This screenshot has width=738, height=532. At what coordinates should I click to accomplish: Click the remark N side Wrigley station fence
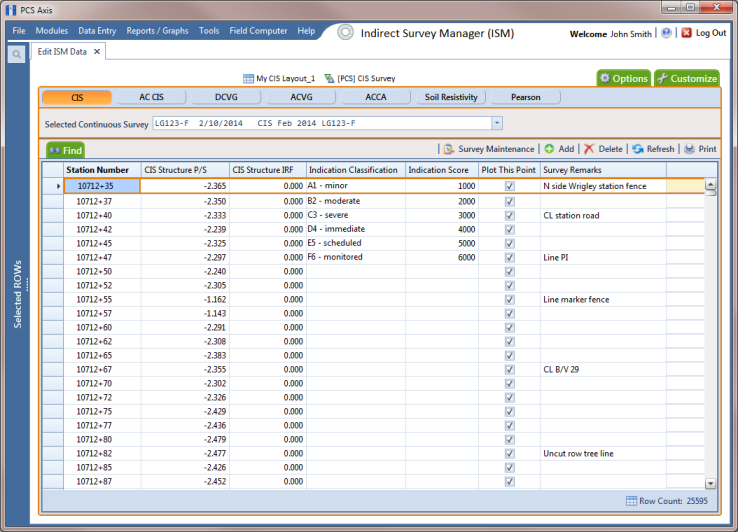595,186
